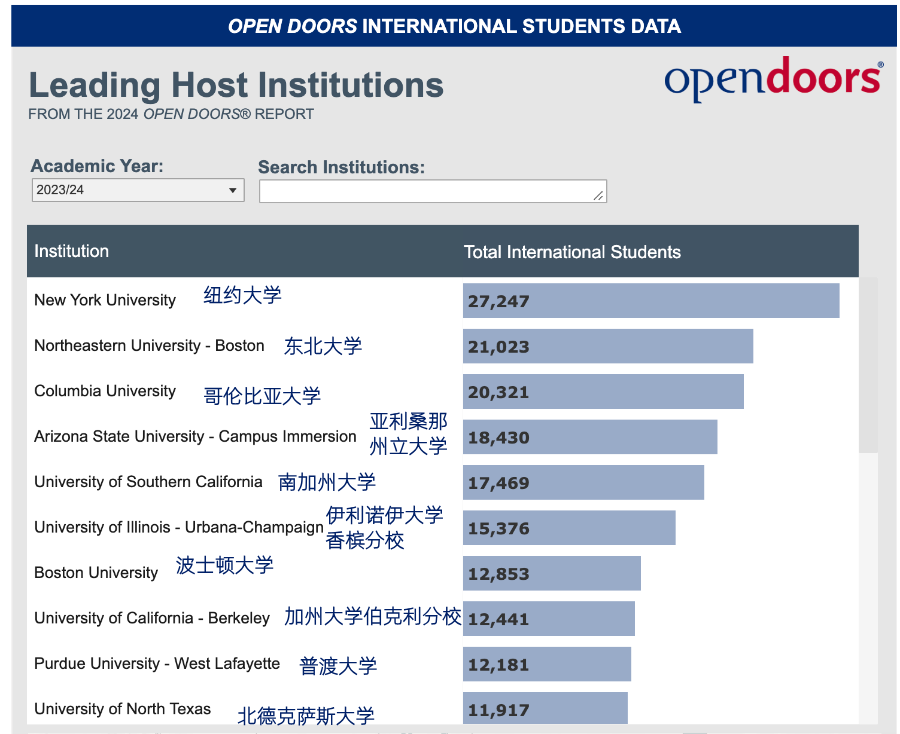Select Arizona State University - Campus Immersion label
Screen dimensions: 900x734
pyautogui.click(x=195, y=436)
